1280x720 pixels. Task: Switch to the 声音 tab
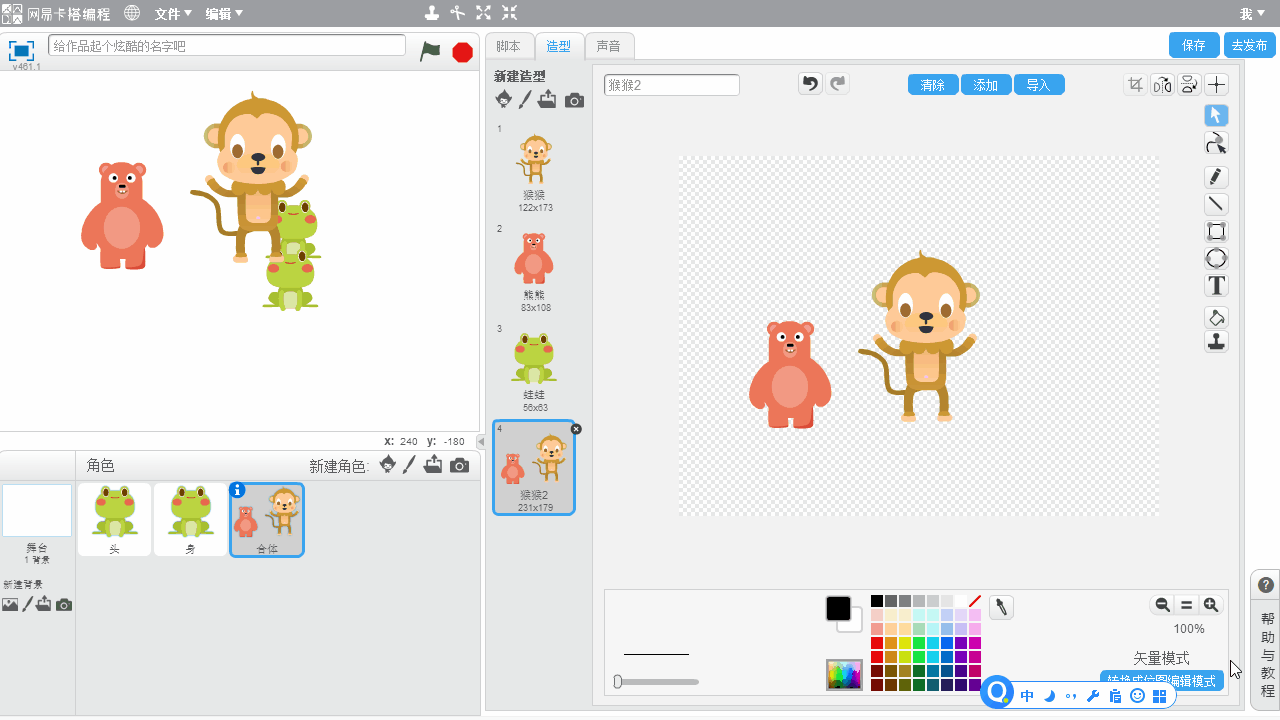pos(609,46)
